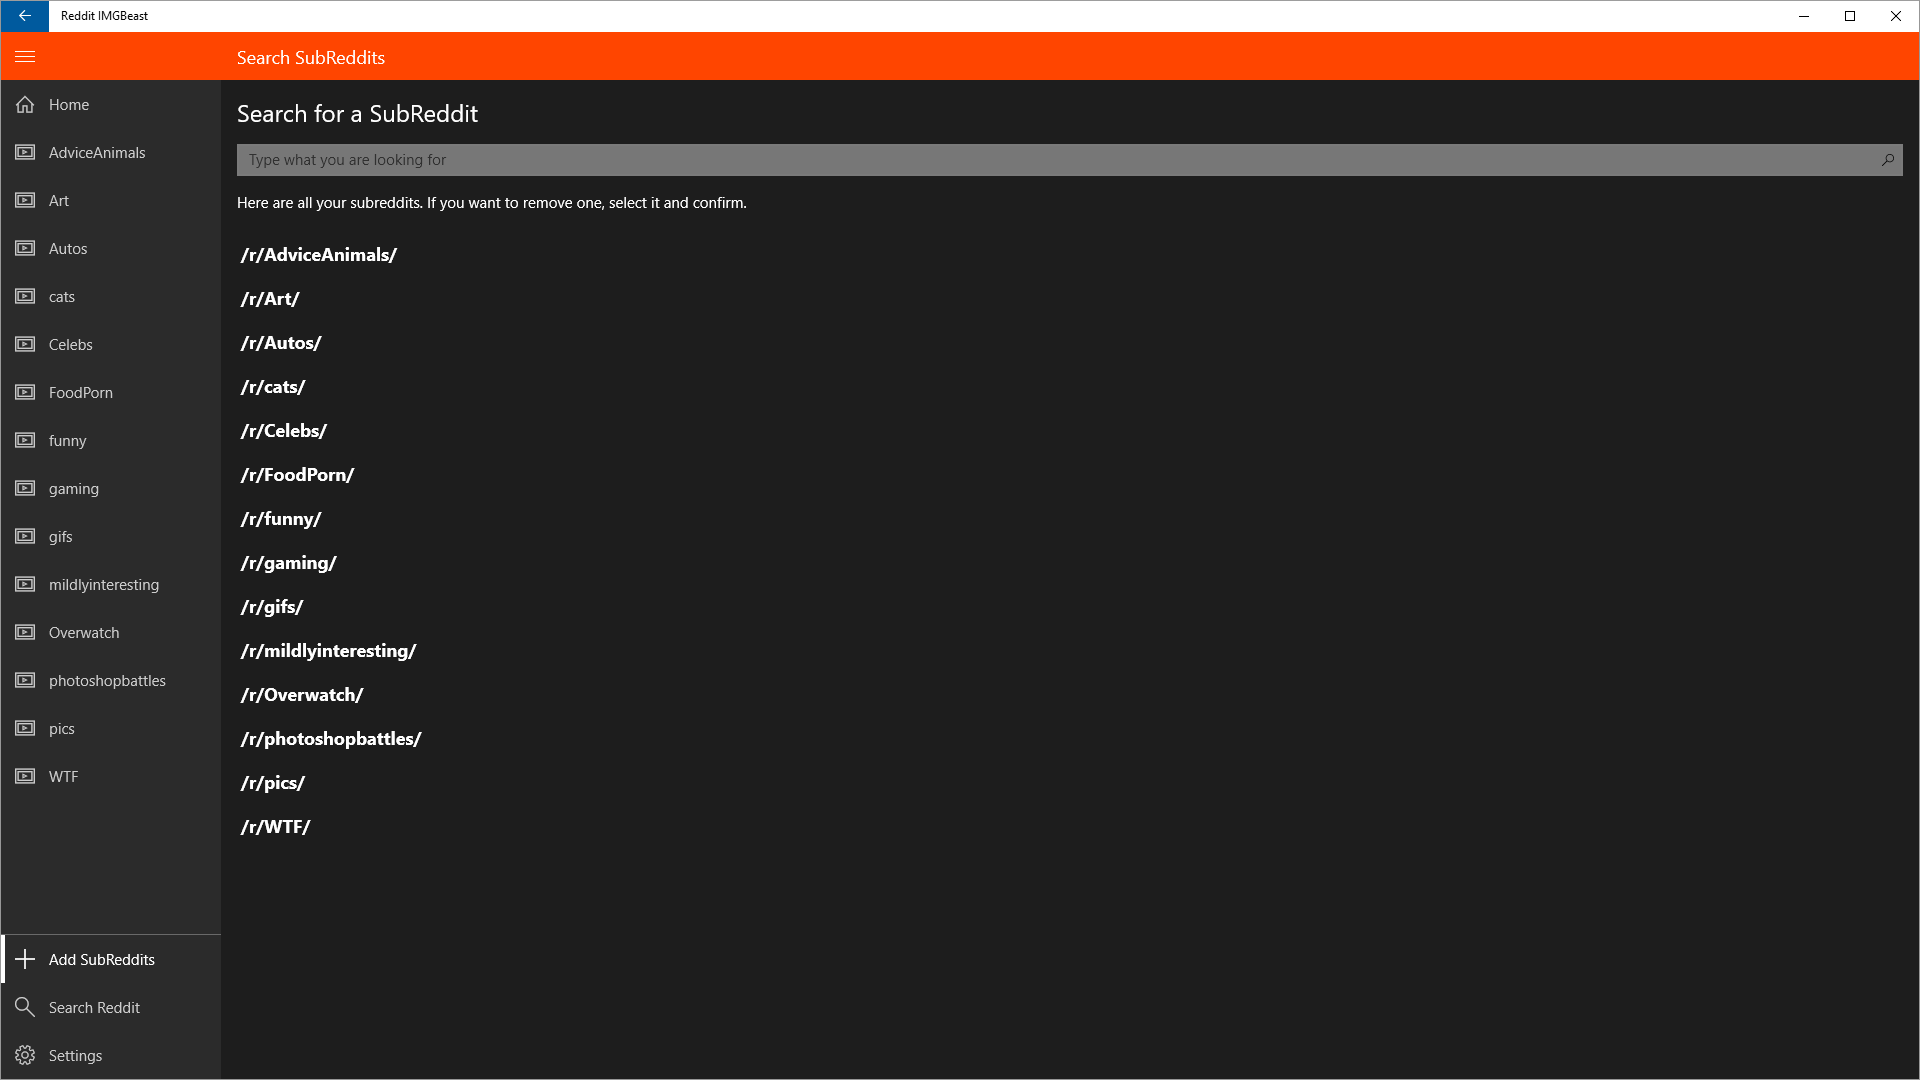This screenshot has height=1080, width=1920.
Task: Open Settings page
Action: [111, 1055]
